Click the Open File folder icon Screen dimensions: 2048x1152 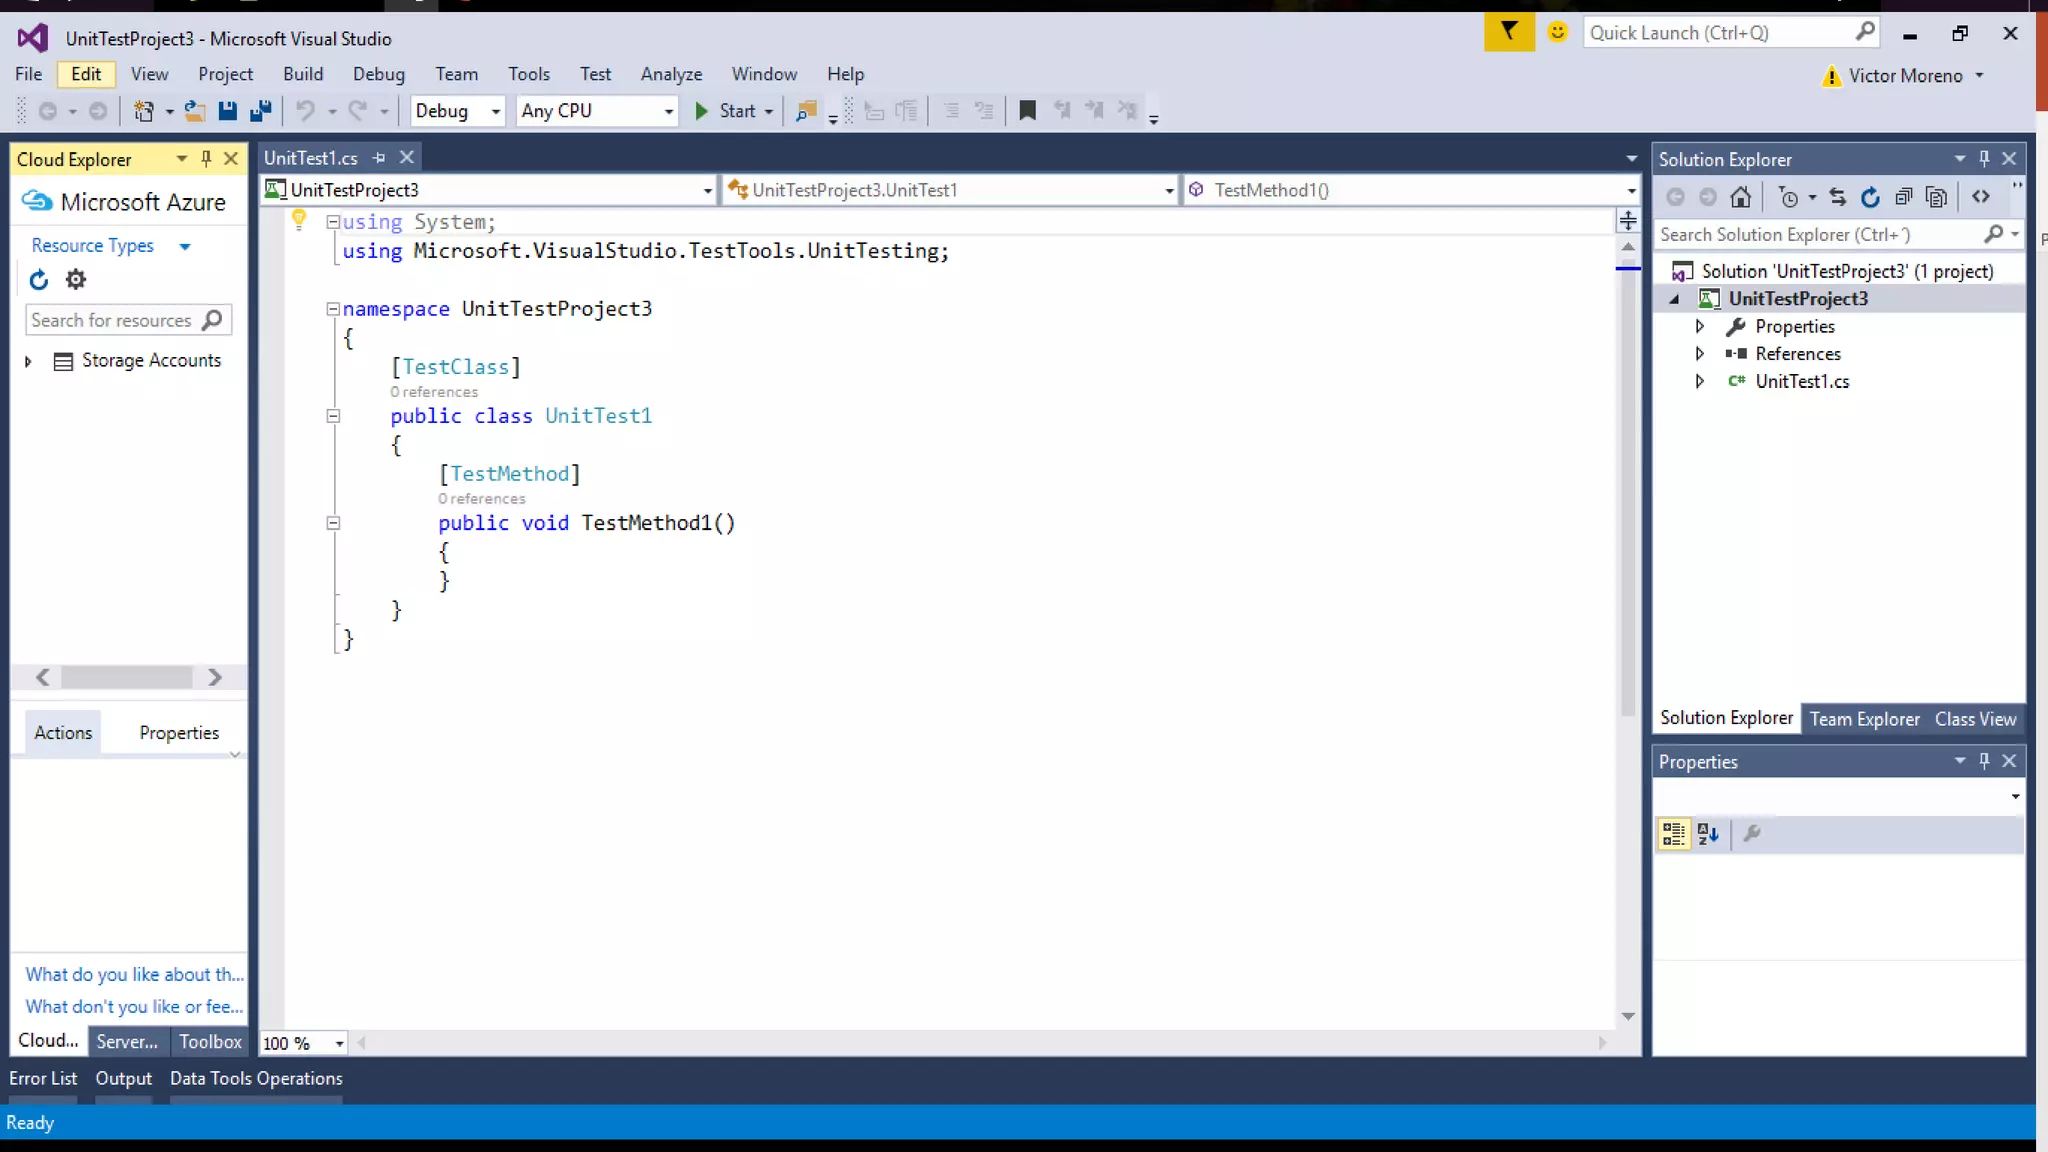tap(195, 111)
